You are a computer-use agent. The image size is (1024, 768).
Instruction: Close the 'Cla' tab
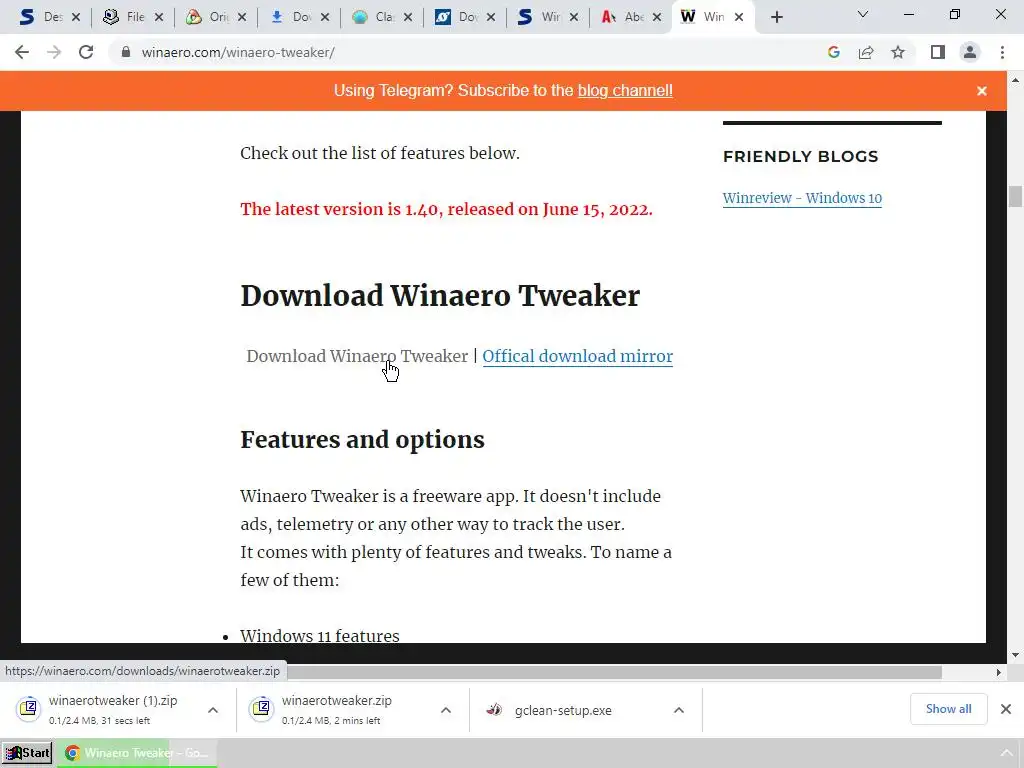click(408, 18)
